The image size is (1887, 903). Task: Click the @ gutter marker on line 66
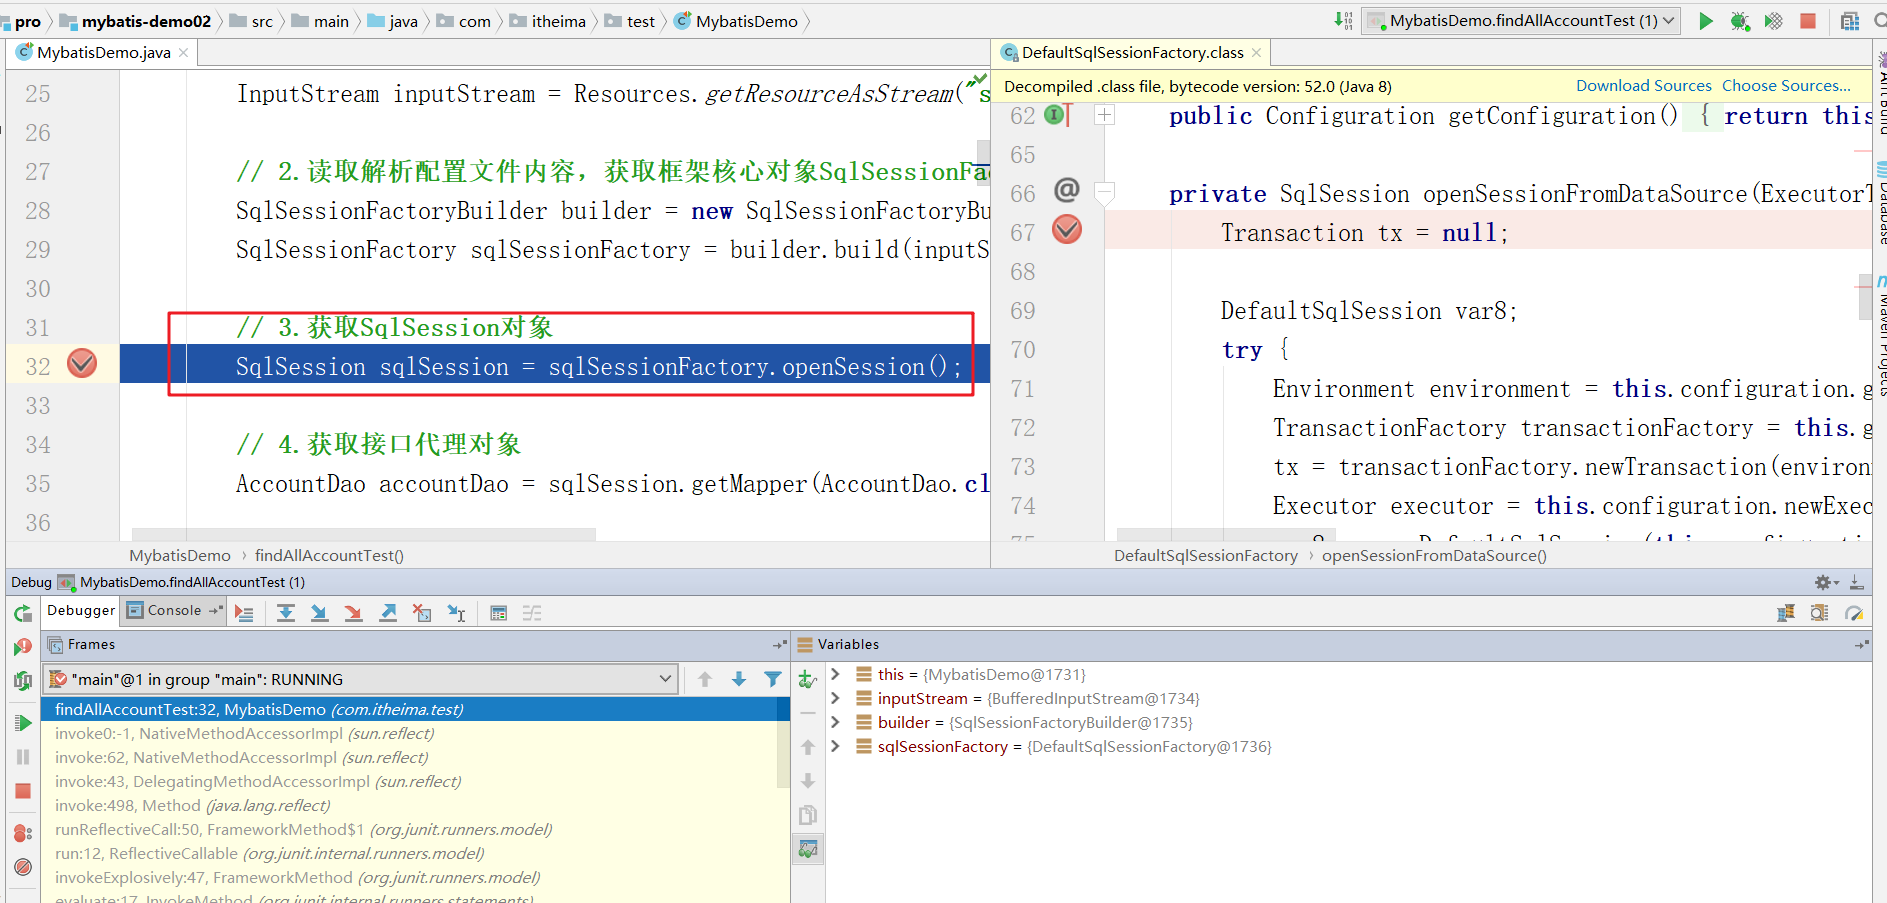pos(1067,190)
